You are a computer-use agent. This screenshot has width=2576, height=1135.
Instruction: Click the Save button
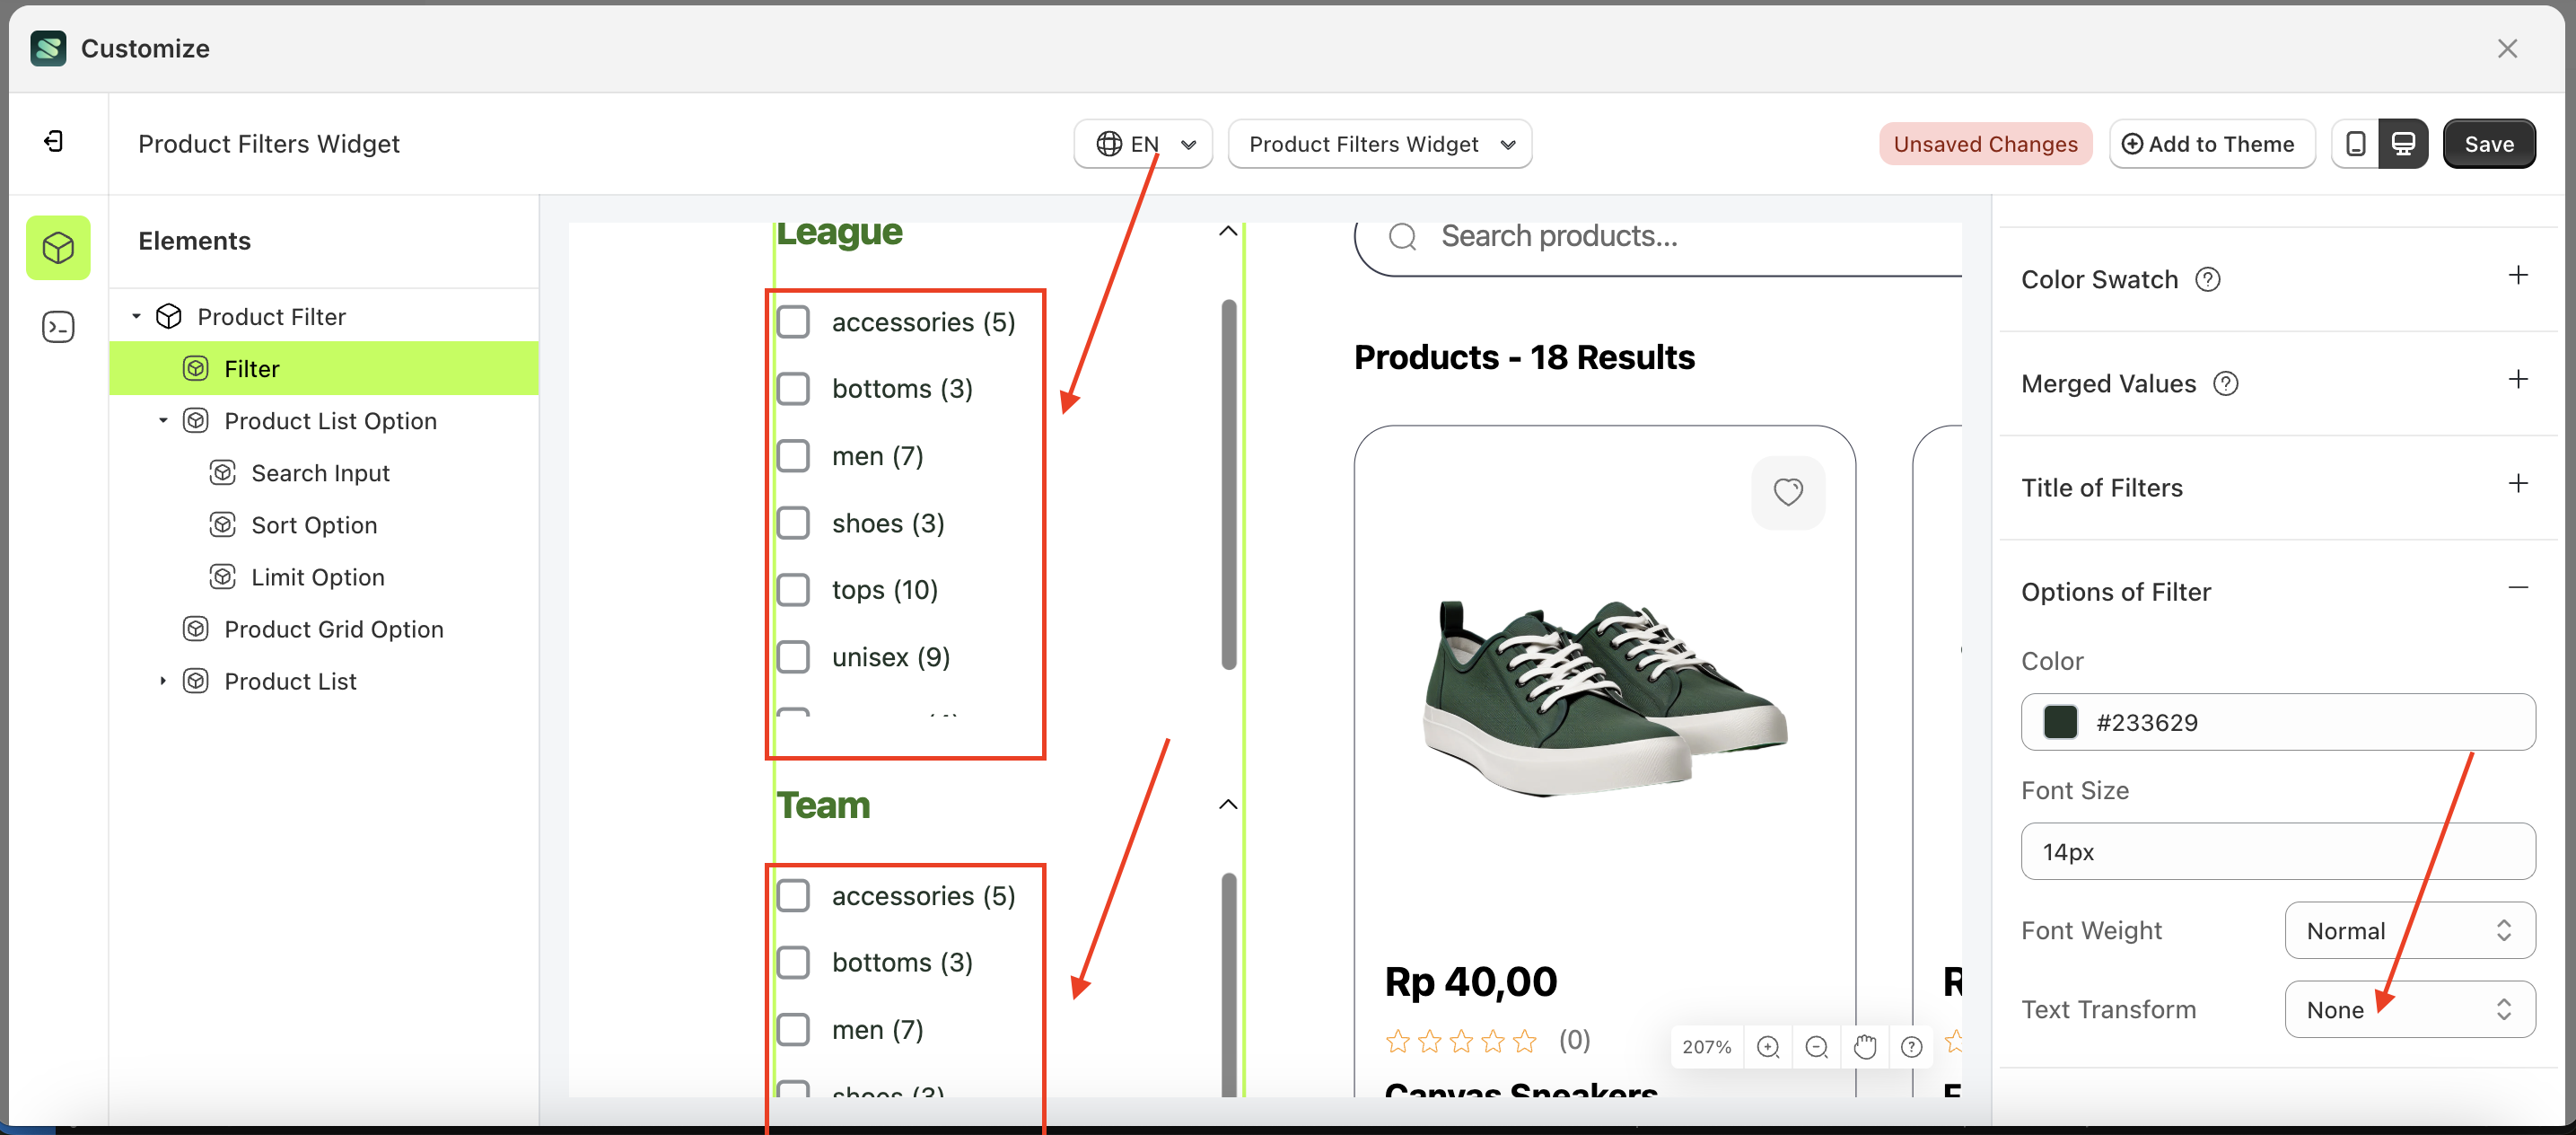click(x=2487, y=144)
